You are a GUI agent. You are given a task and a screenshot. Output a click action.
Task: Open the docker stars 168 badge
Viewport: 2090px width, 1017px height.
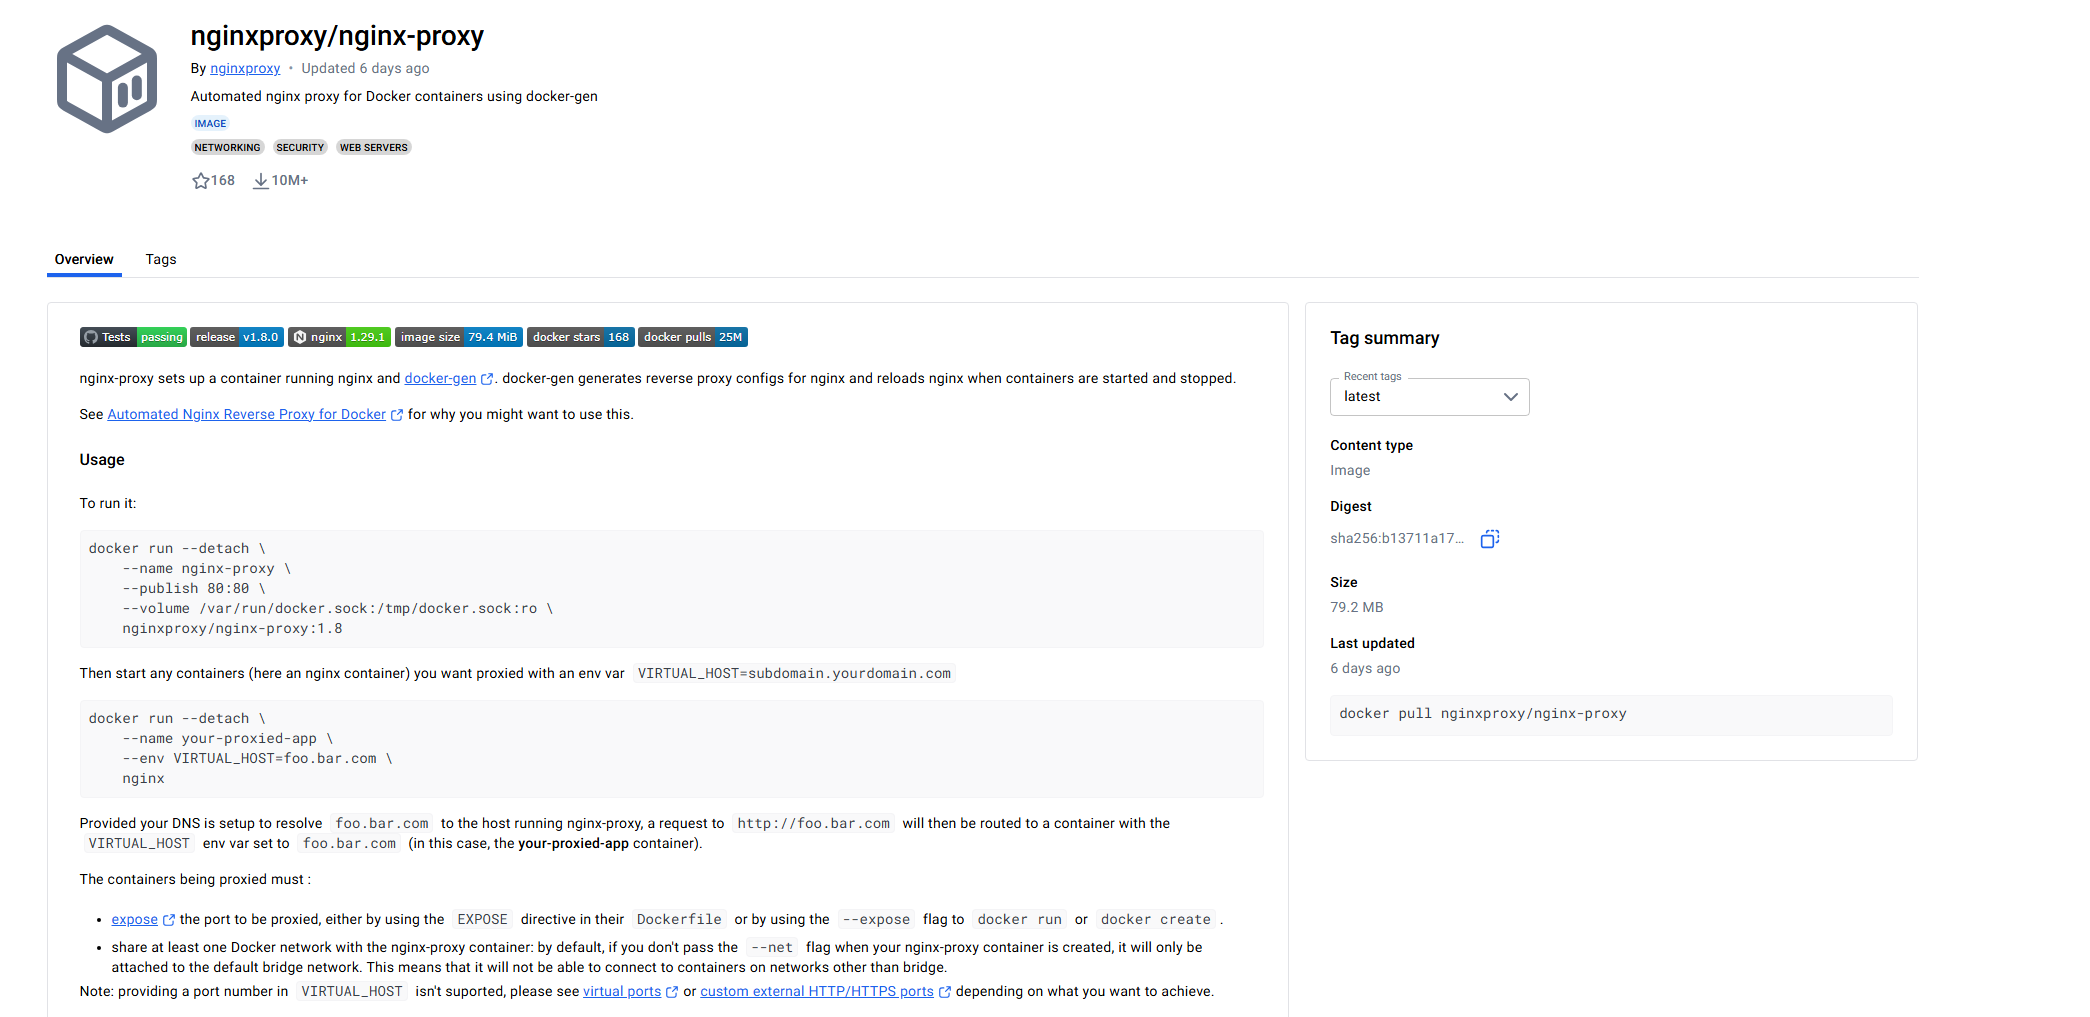pyautogui.click(x=580, y=337)
